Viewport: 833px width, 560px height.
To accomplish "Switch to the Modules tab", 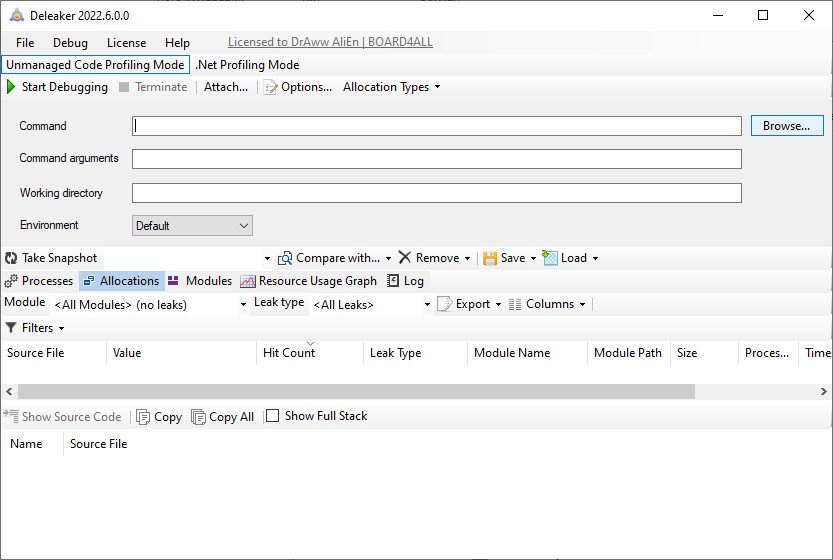I will coord(200,281).
